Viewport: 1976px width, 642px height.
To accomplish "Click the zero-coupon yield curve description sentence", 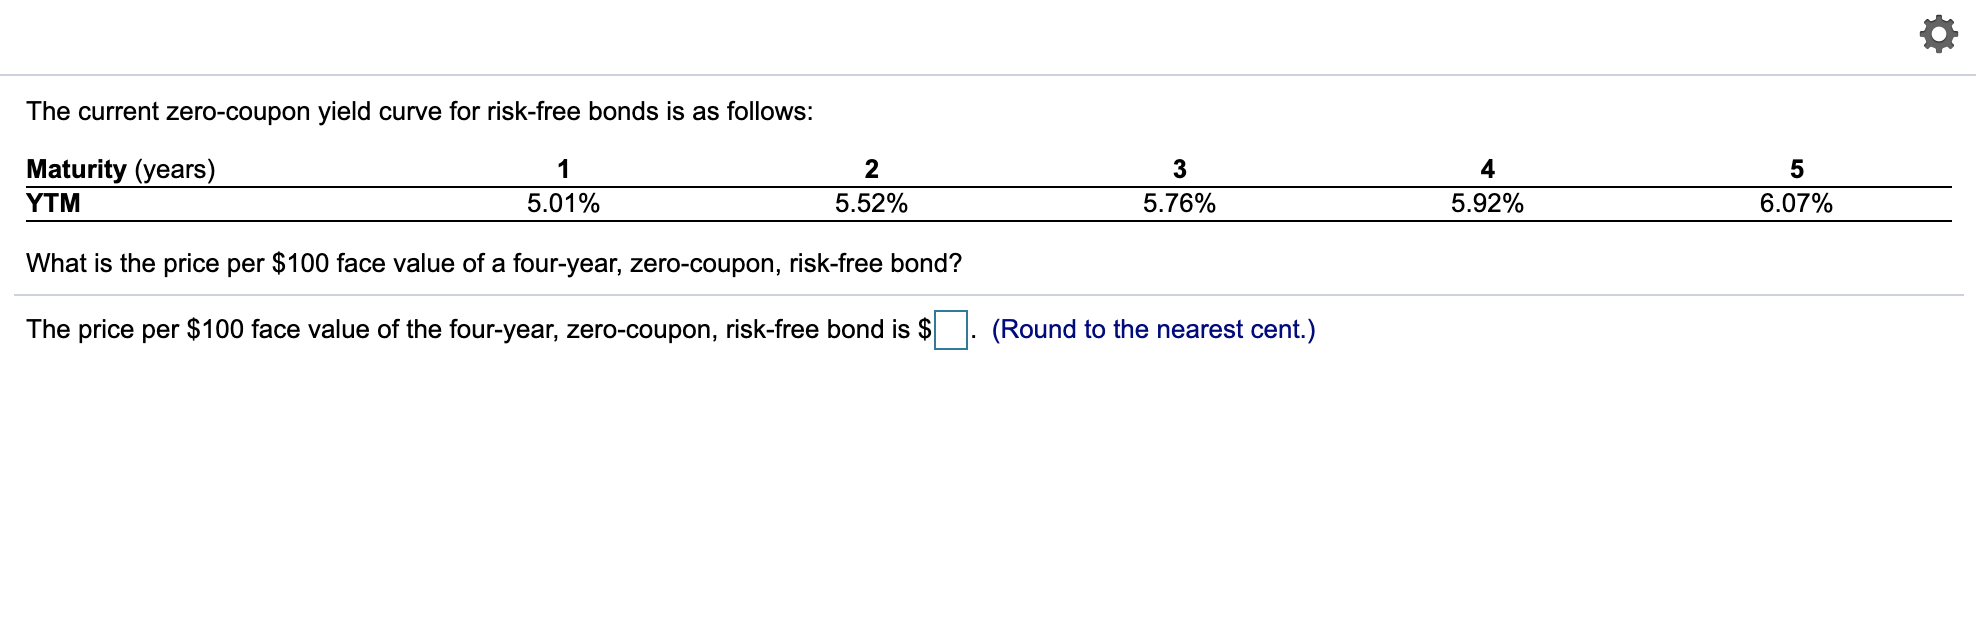I will click(418, 112).
